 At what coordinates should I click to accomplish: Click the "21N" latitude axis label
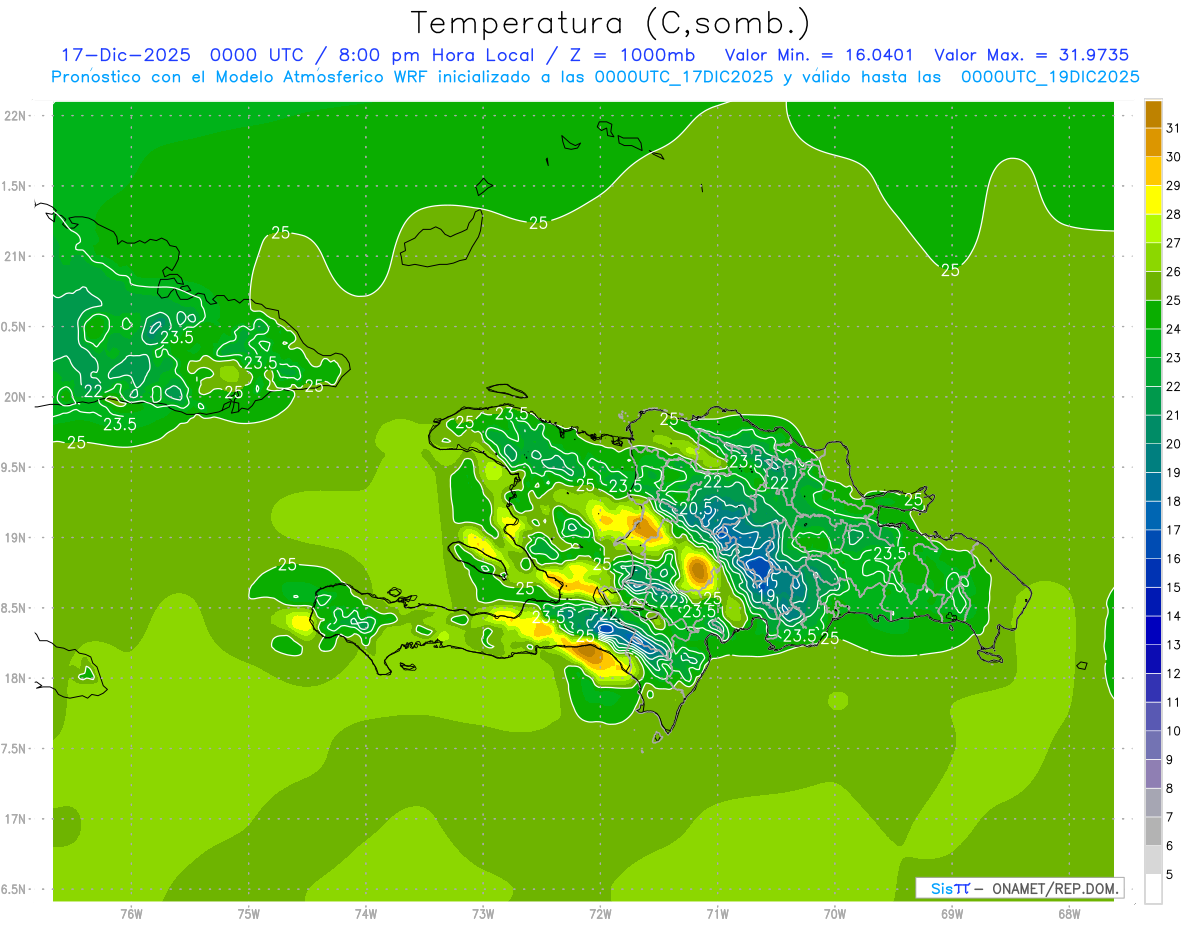[15, 256]
